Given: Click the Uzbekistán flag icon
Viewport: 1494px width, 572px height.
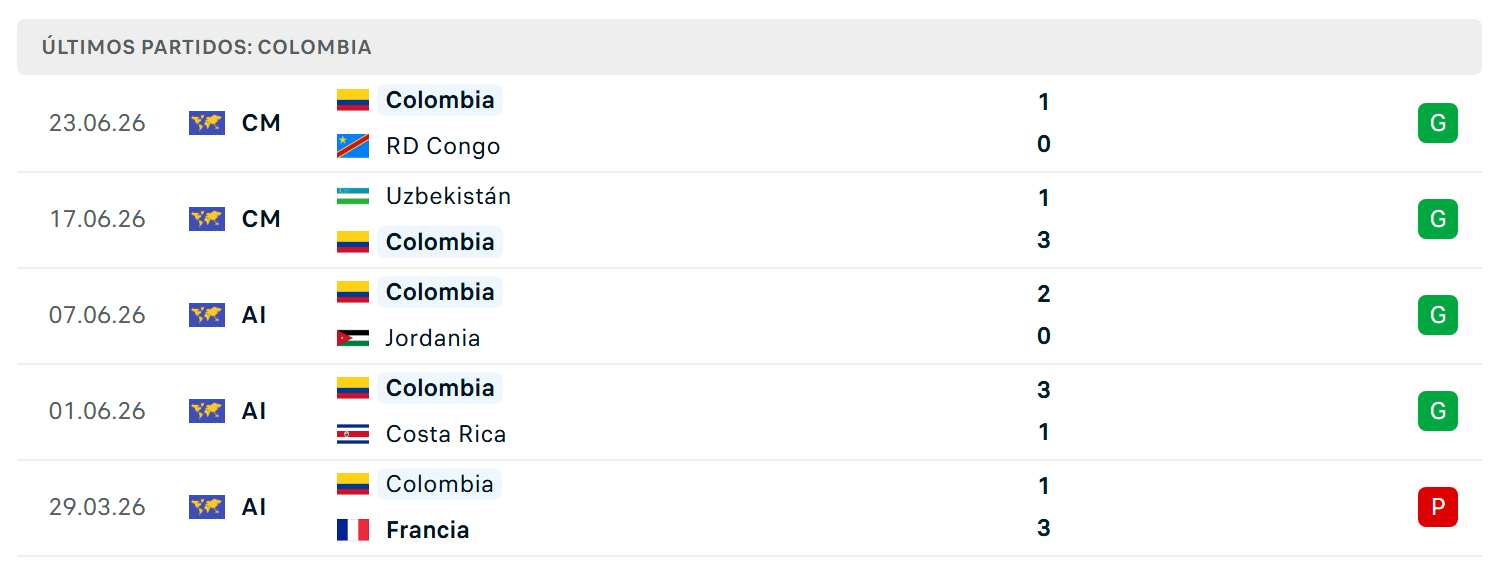Looking at the screenshot, I should point(353,196).
